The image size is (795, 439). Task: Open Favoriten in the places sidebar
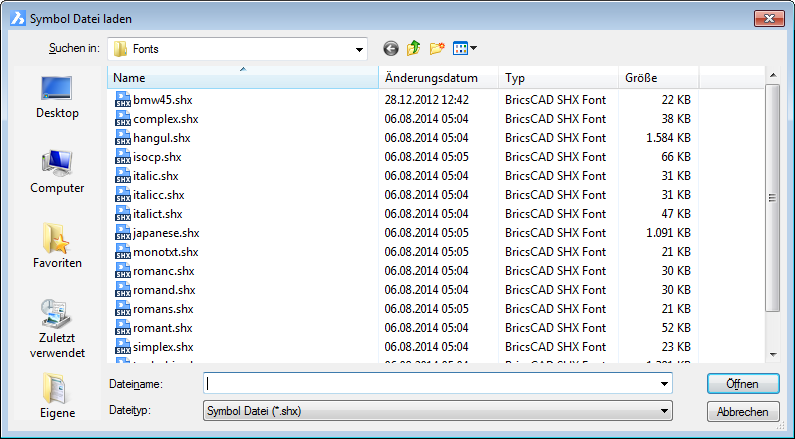pyautogui.click(x=57, y=247)
